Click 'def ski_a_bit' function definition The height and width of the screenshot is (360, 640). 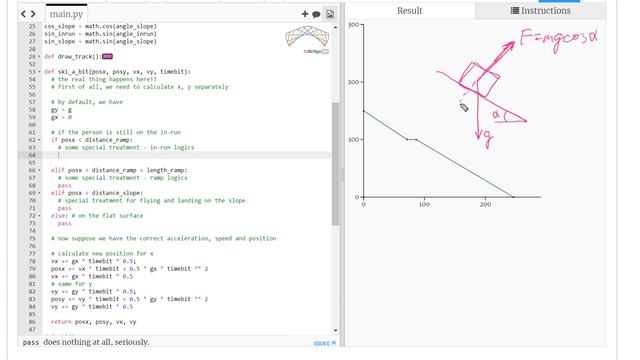[117, 72]
